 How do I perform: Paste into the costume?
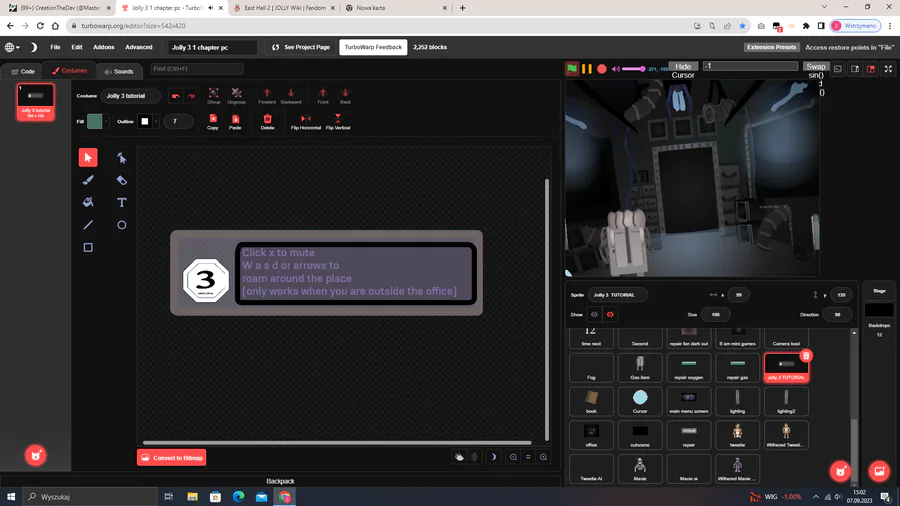[x=235, y=122]
